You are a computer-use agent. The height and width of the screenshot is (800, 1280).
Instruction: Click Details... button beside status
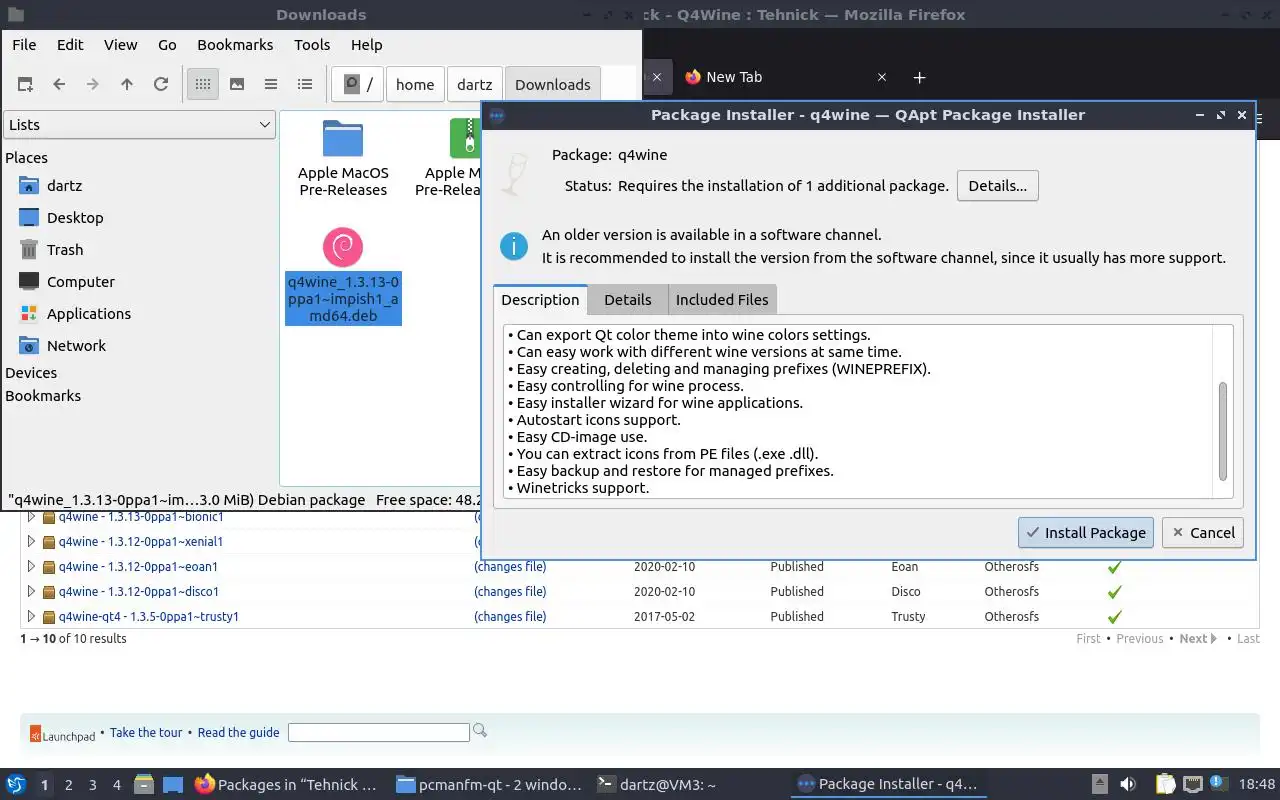point(998,185)
